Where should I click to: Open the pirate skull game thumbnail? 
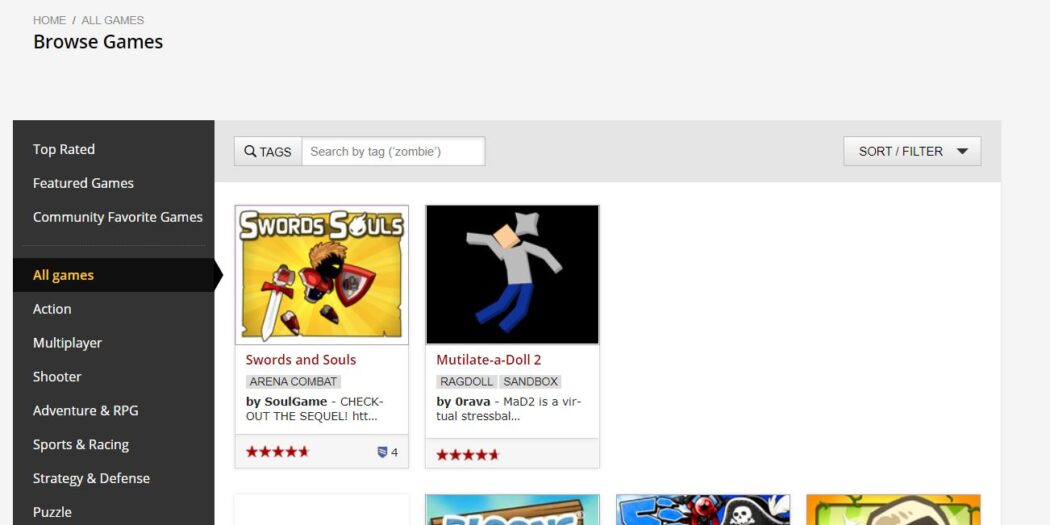[x=703, y=510]
